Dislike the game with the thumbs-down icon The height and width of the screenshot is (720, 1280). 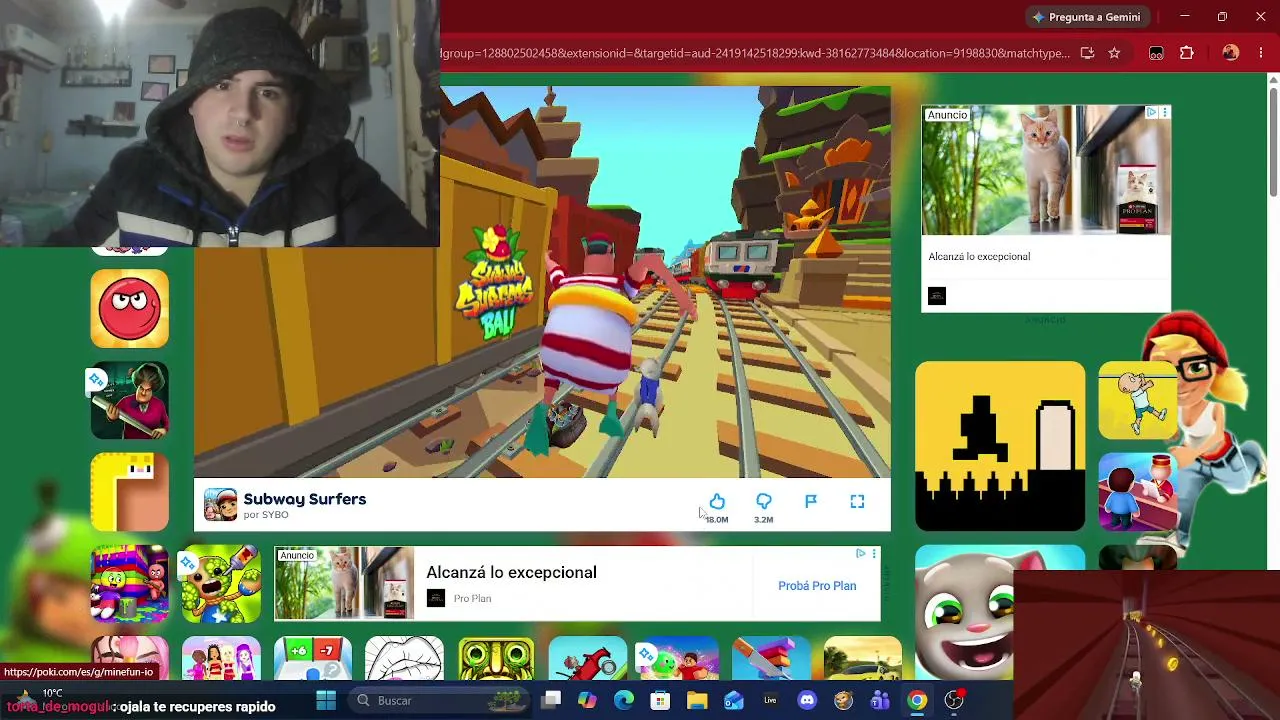(764, 502)
